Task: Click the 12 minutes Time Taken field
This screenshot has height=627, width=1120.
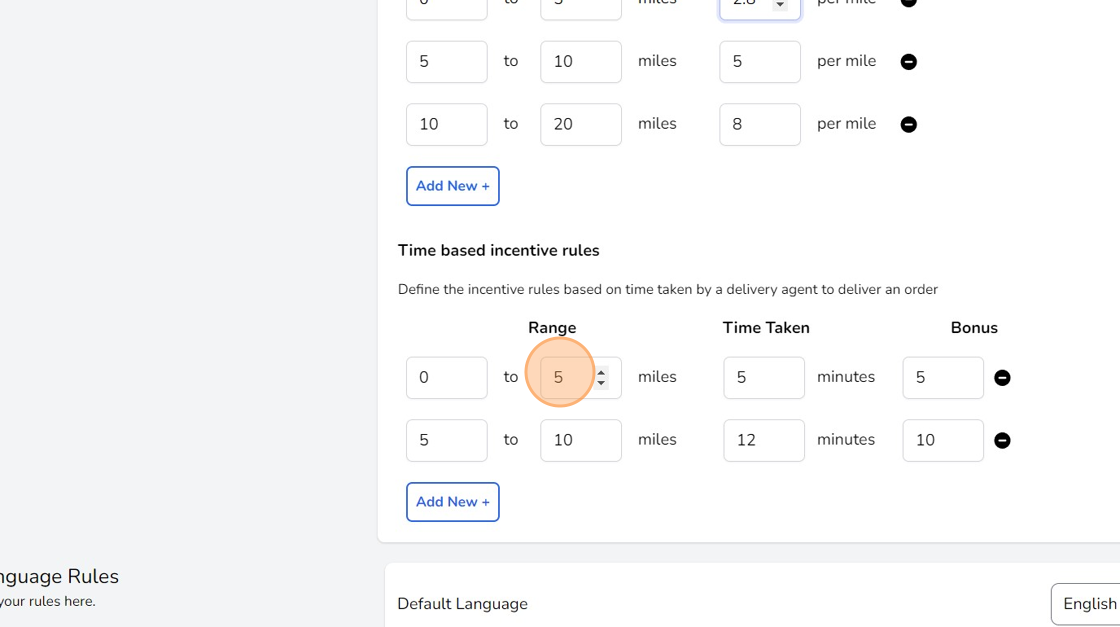Action: tap(763, 440)
